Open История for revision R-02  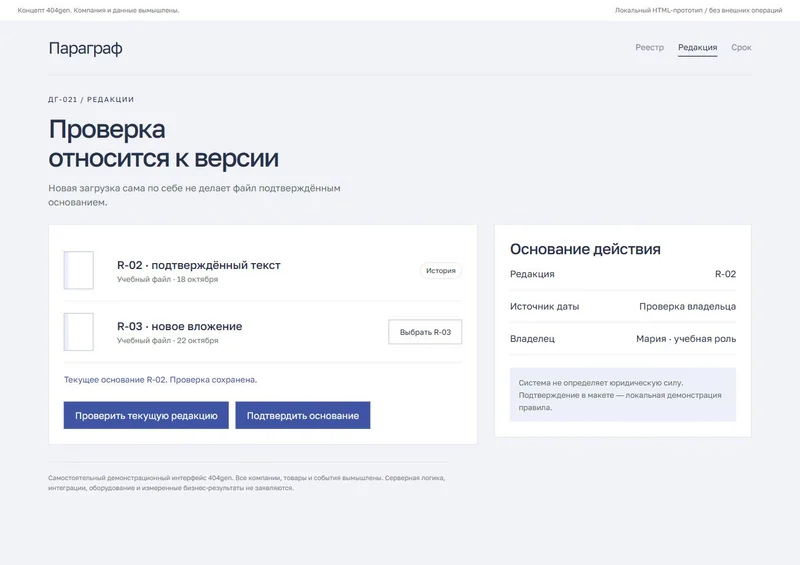click(441, 271)
